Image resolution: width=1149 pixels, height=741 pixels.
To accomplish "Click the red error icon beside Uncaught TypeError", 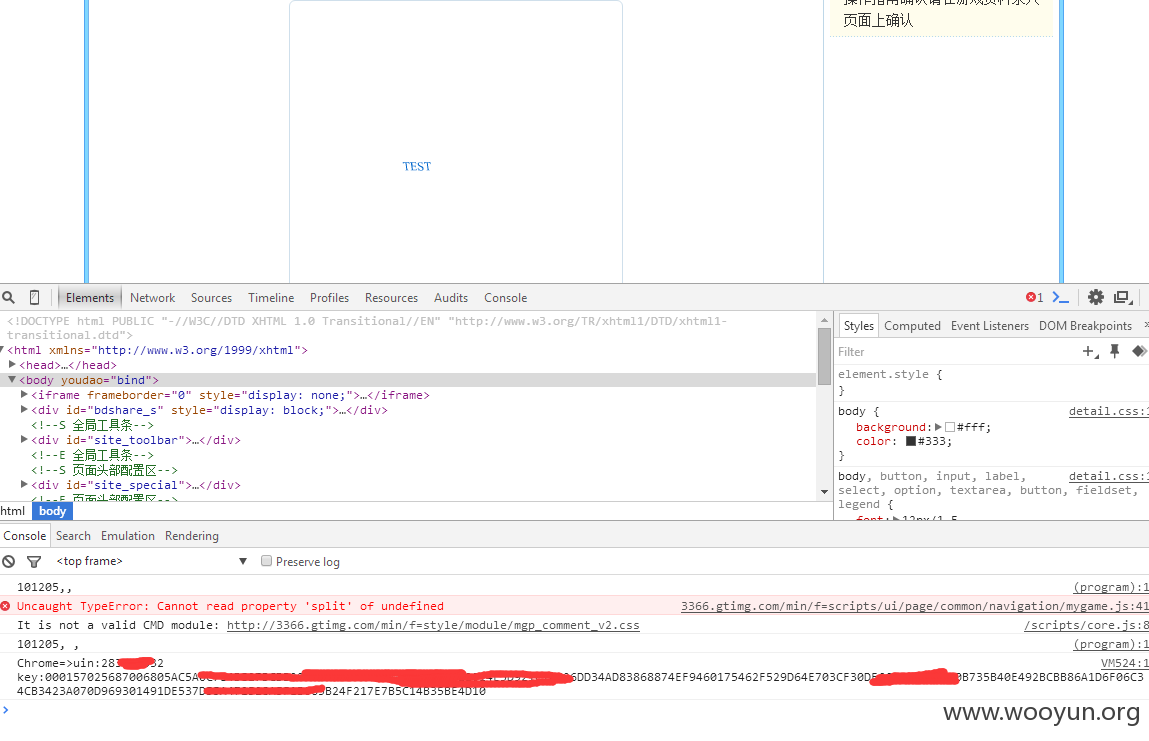I will pyautogui.click(x=6, y=606).
